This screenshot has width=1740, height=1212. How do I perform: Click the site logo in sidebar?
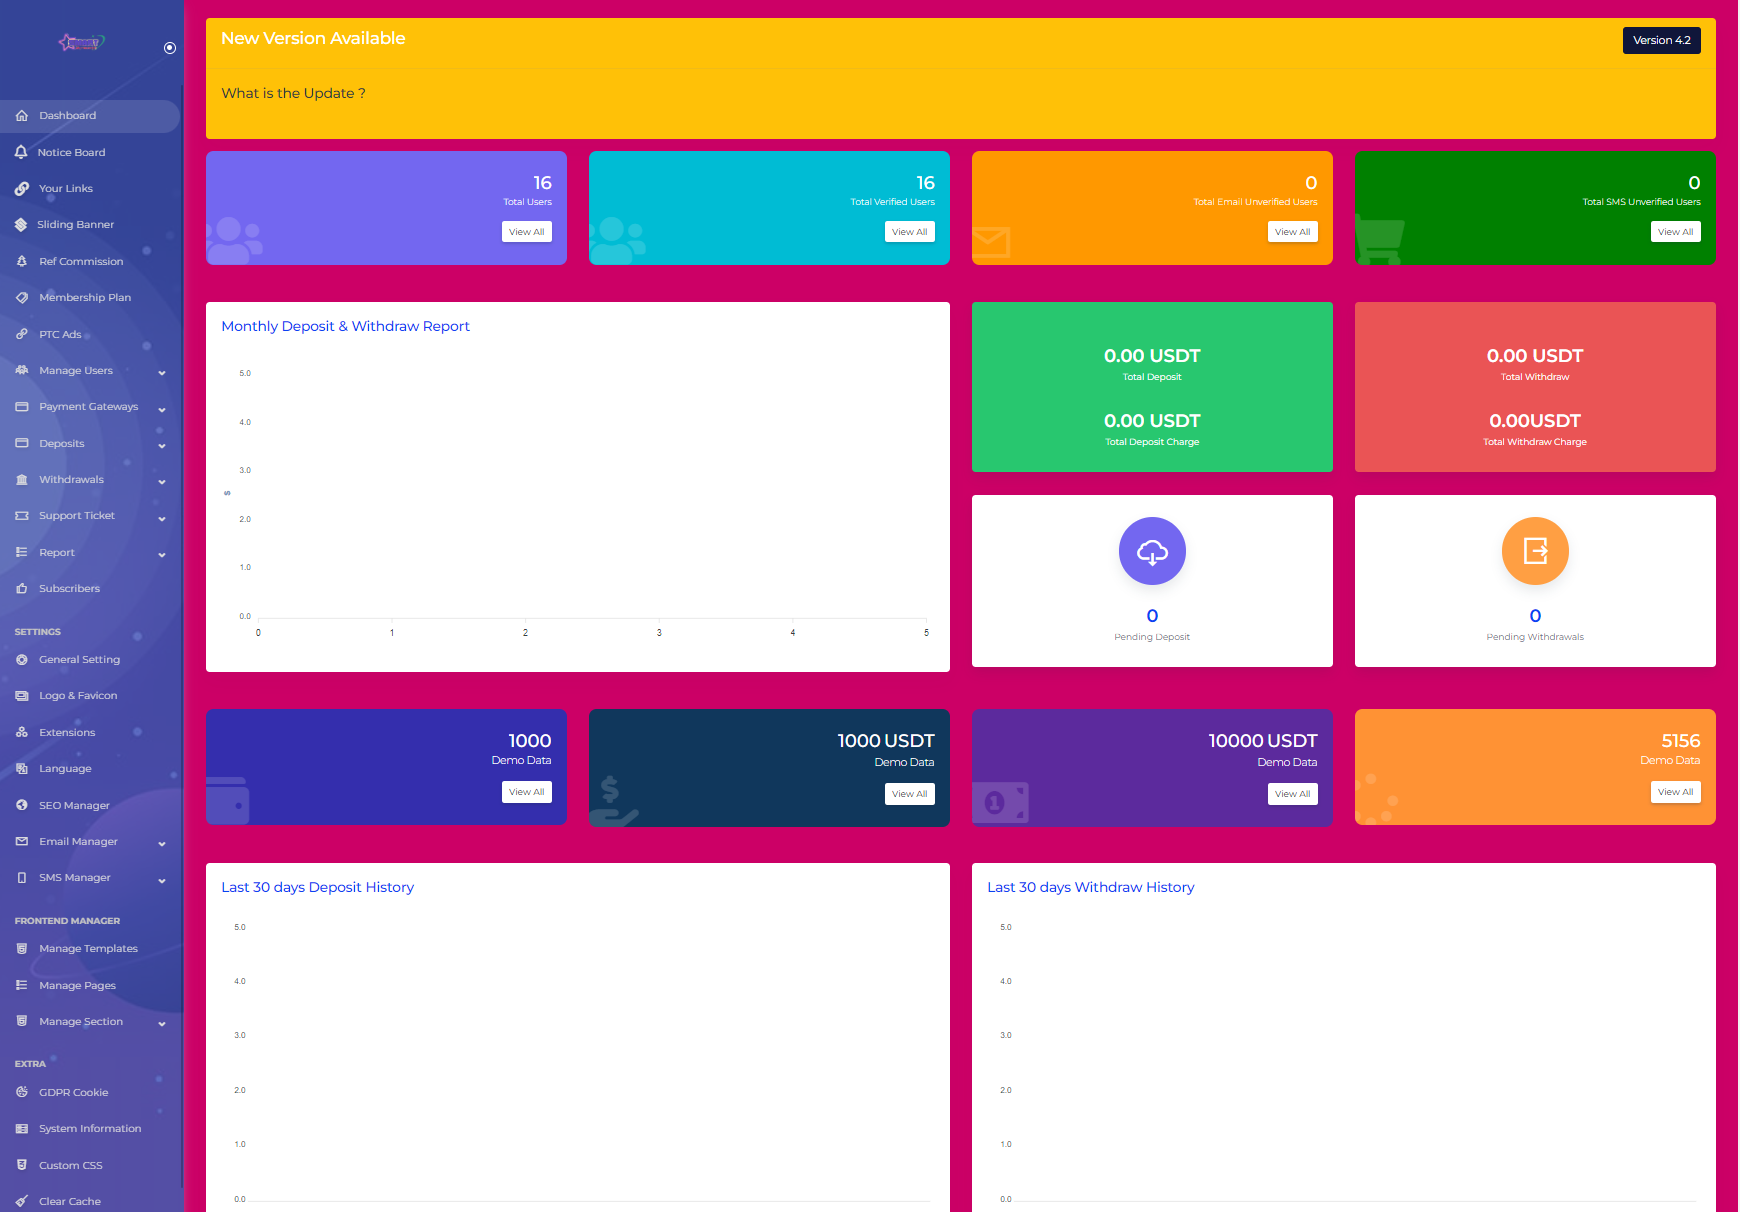[x=81, y=42]
